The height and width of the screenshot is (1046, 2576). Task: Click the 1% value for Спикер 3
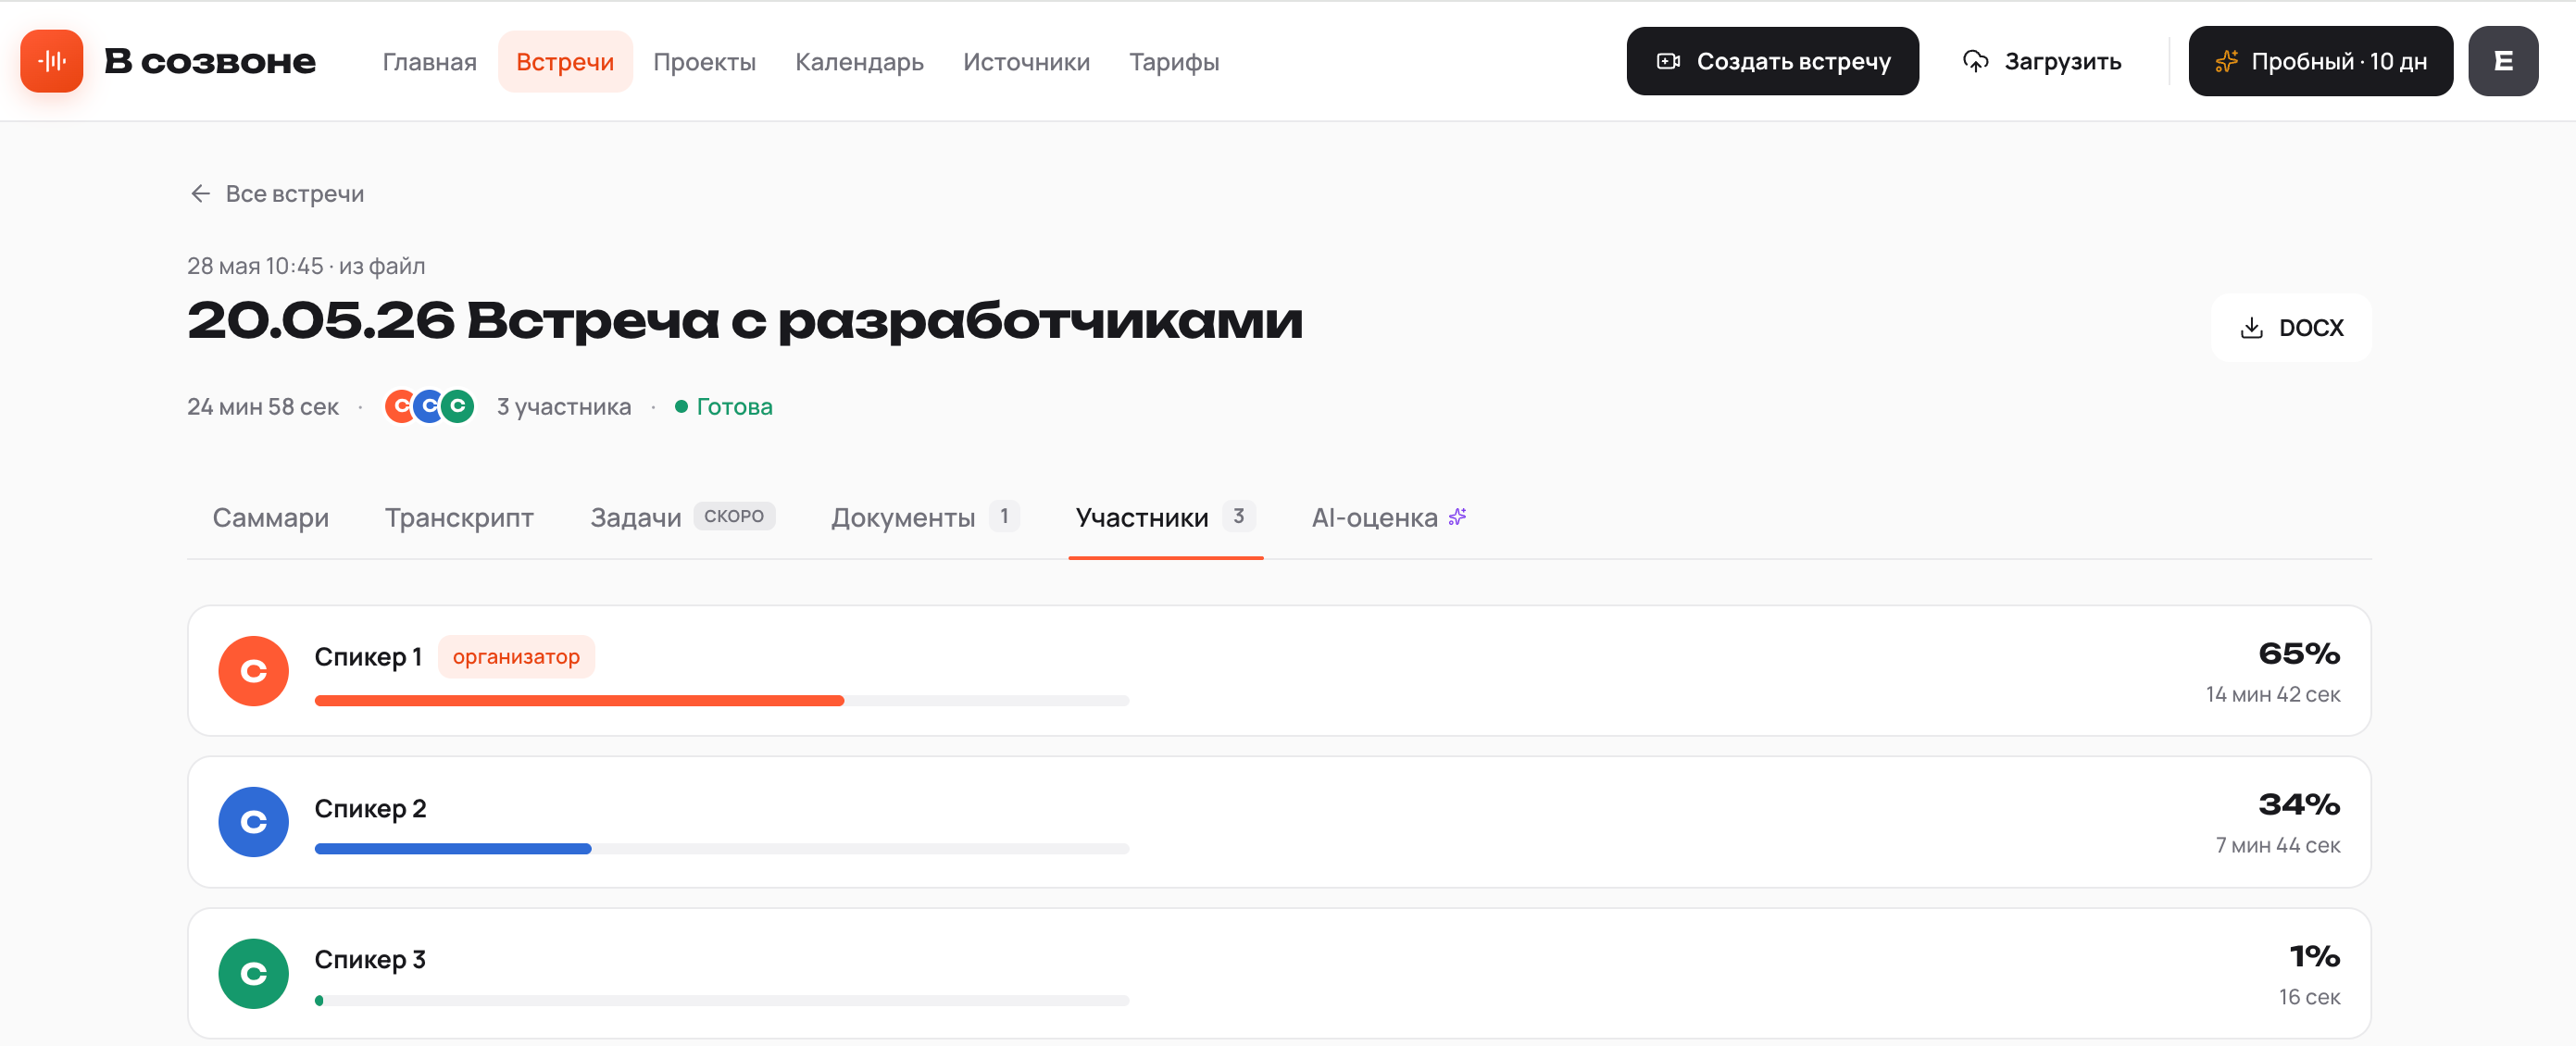click(x=2314, y=957)
